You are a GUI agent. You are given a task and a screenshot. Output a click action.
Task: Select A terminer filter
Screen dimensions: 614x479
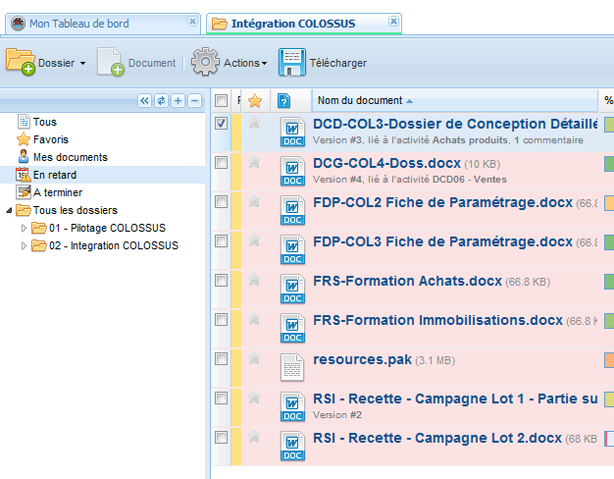[58, 192]
